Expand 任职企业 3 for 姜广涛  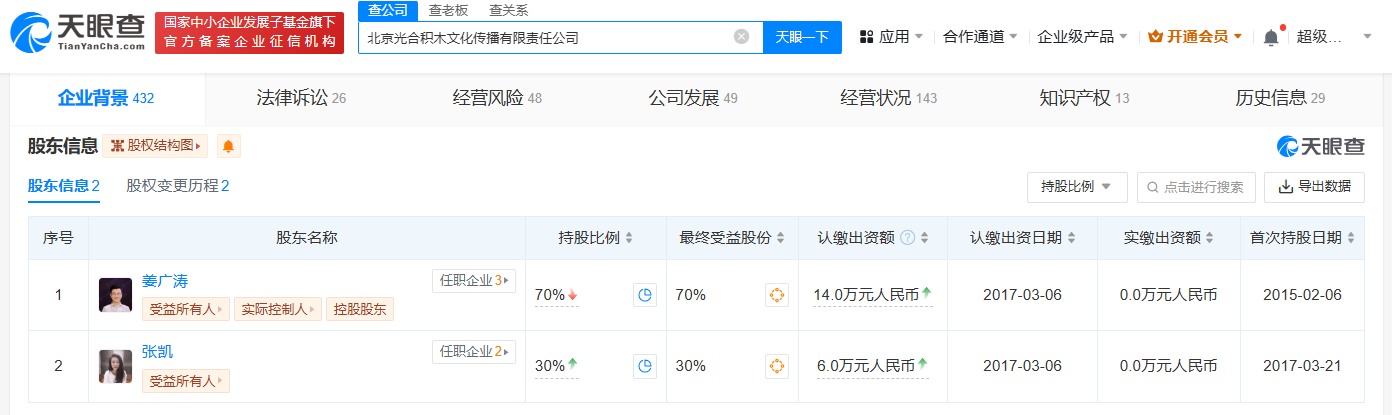473,281
